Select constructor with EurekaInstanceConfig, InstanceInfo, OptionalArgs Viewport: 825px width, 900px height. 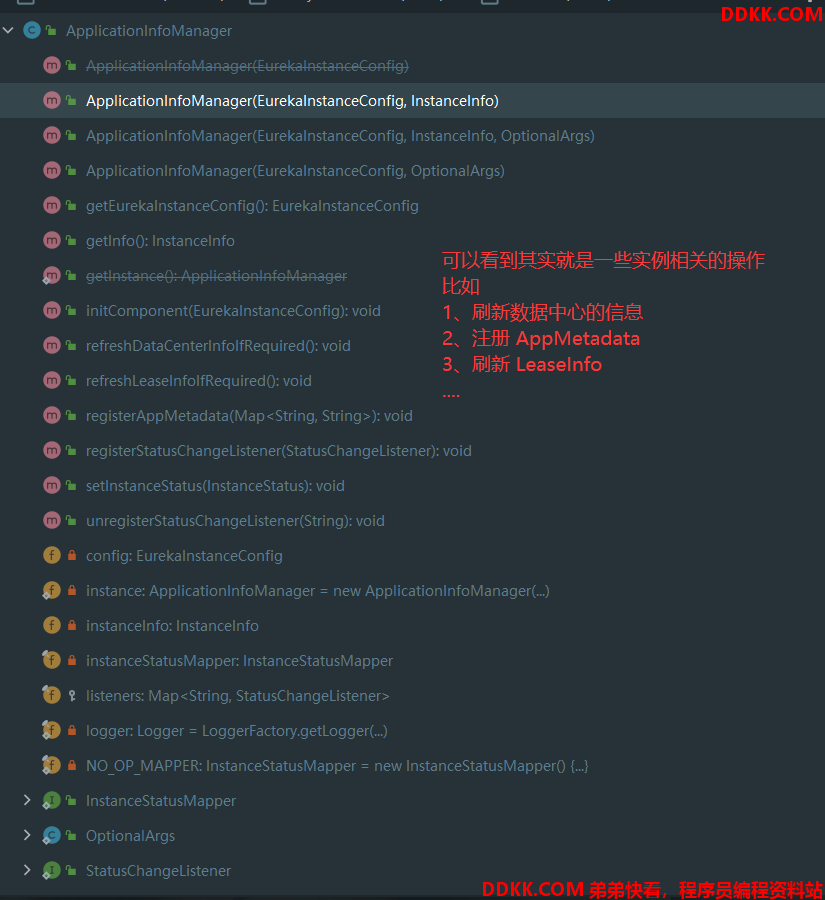(x=412, y=135)
